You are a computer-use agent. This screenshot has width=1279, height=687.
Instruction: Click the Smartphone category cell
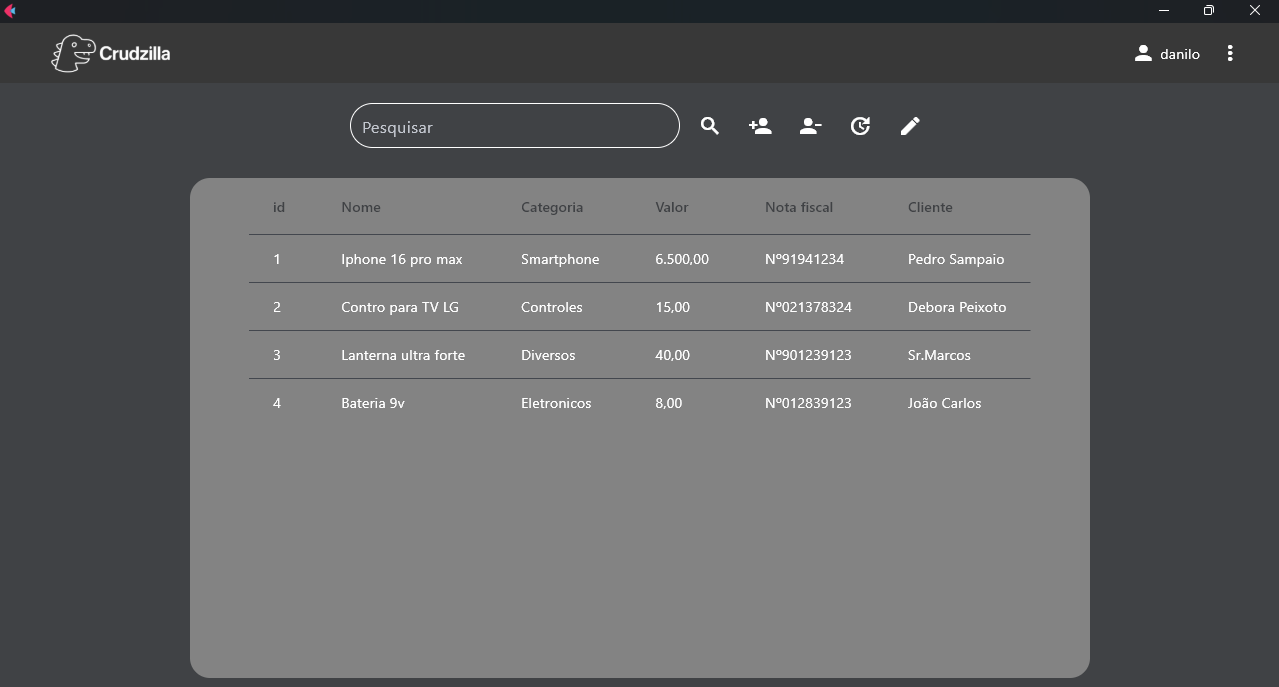coord(560,259)
